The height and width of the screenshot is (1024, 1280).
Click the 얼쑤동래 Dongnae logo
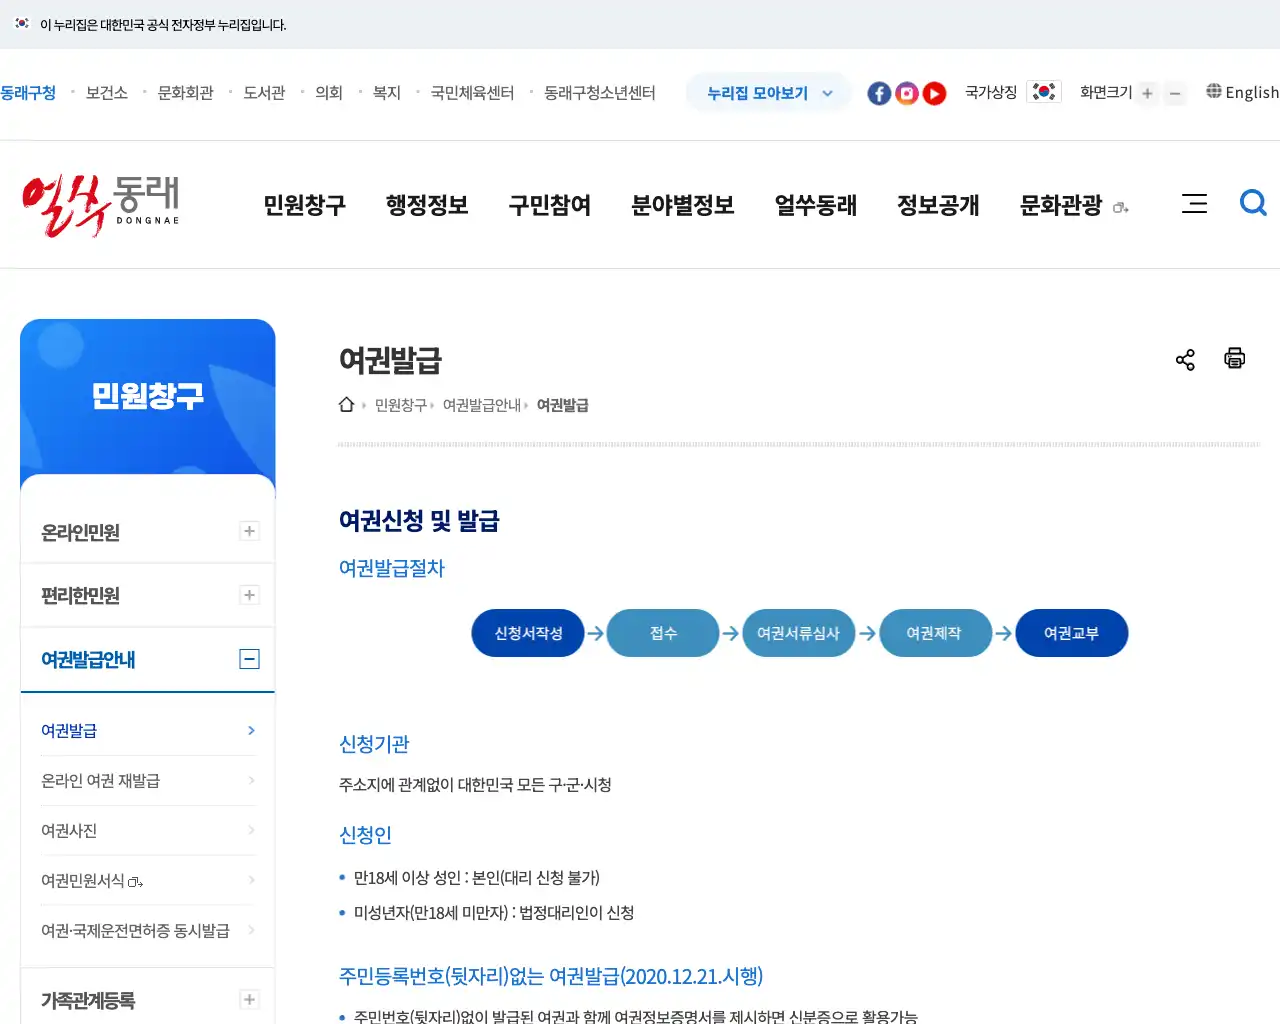(100, 205)
